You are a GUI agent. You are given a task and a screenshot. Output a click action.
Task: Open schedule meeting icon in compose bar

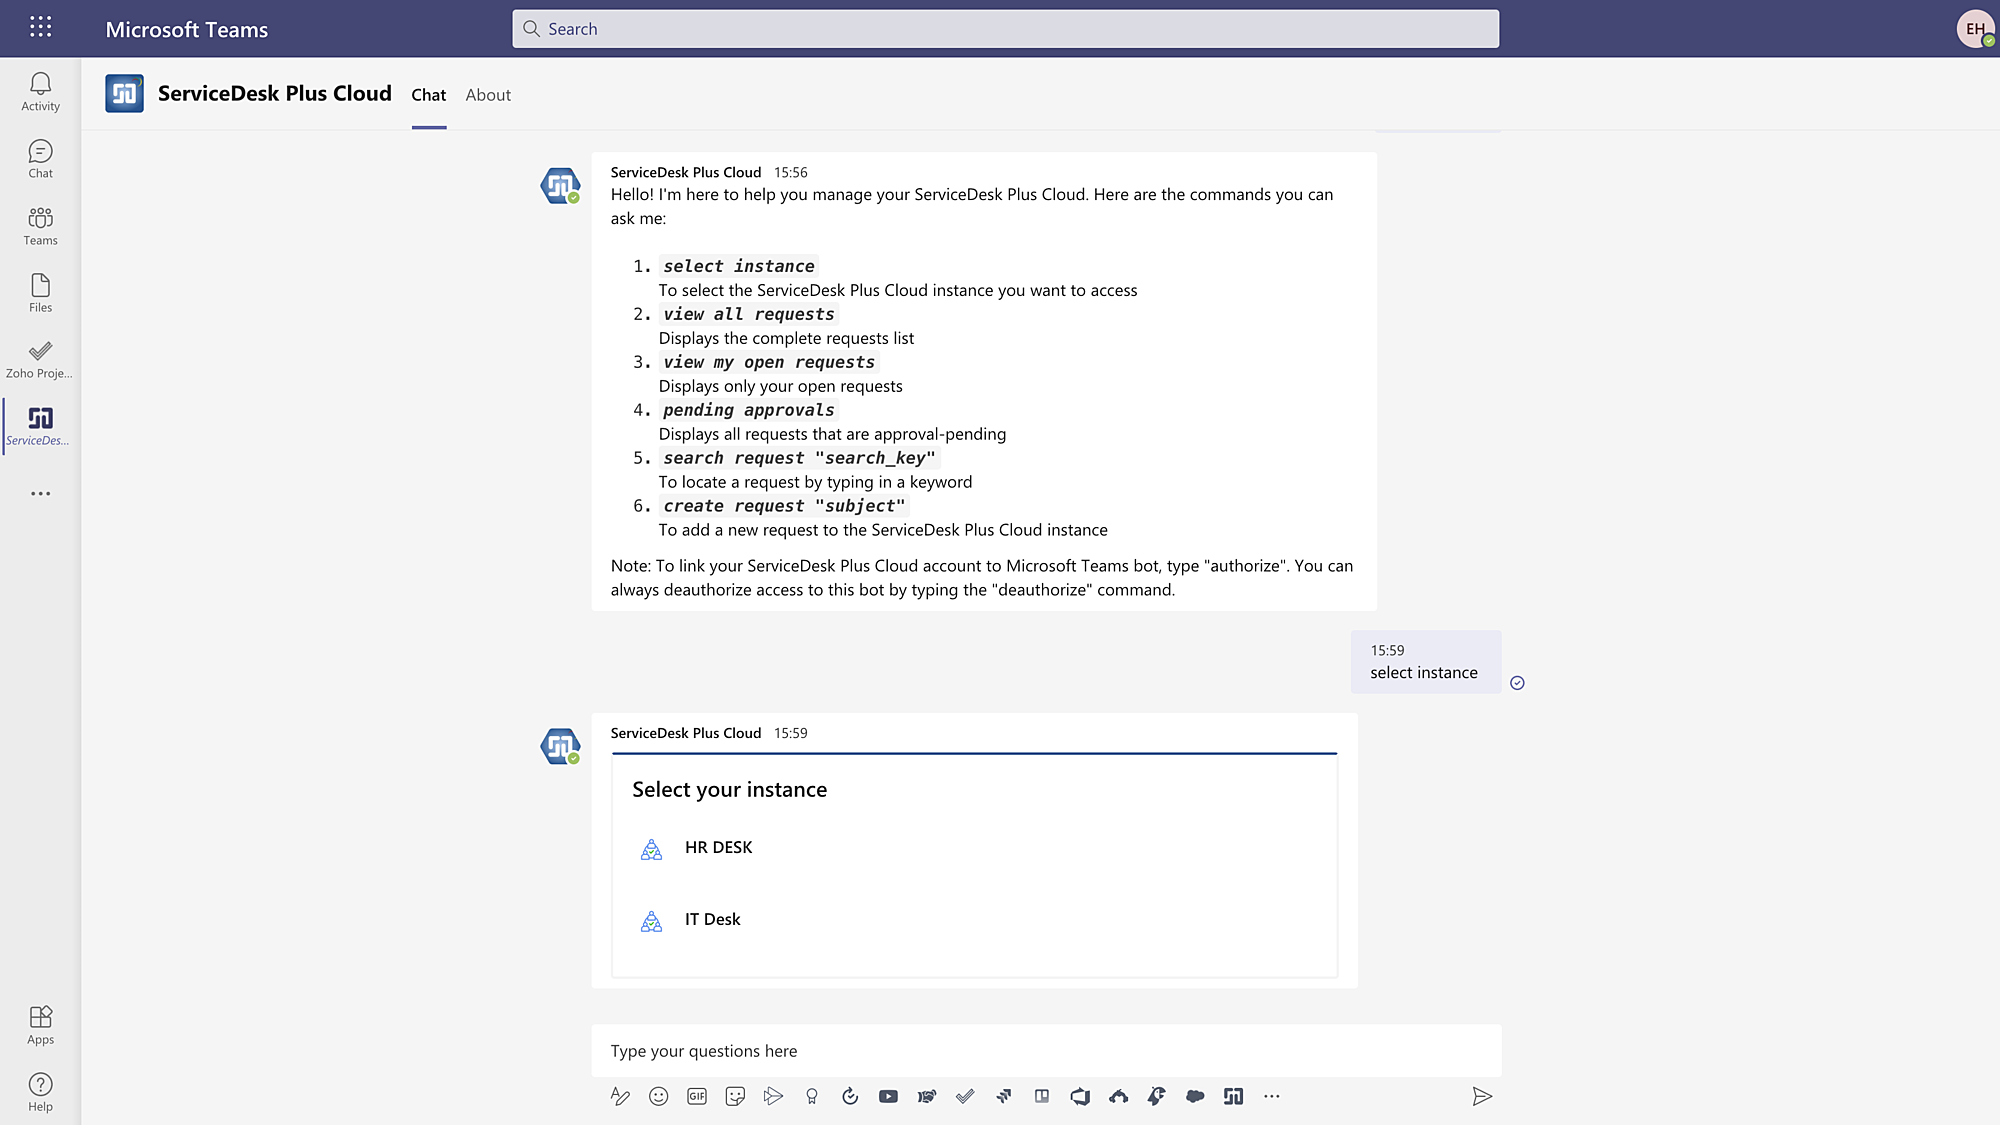(773, 1096)
